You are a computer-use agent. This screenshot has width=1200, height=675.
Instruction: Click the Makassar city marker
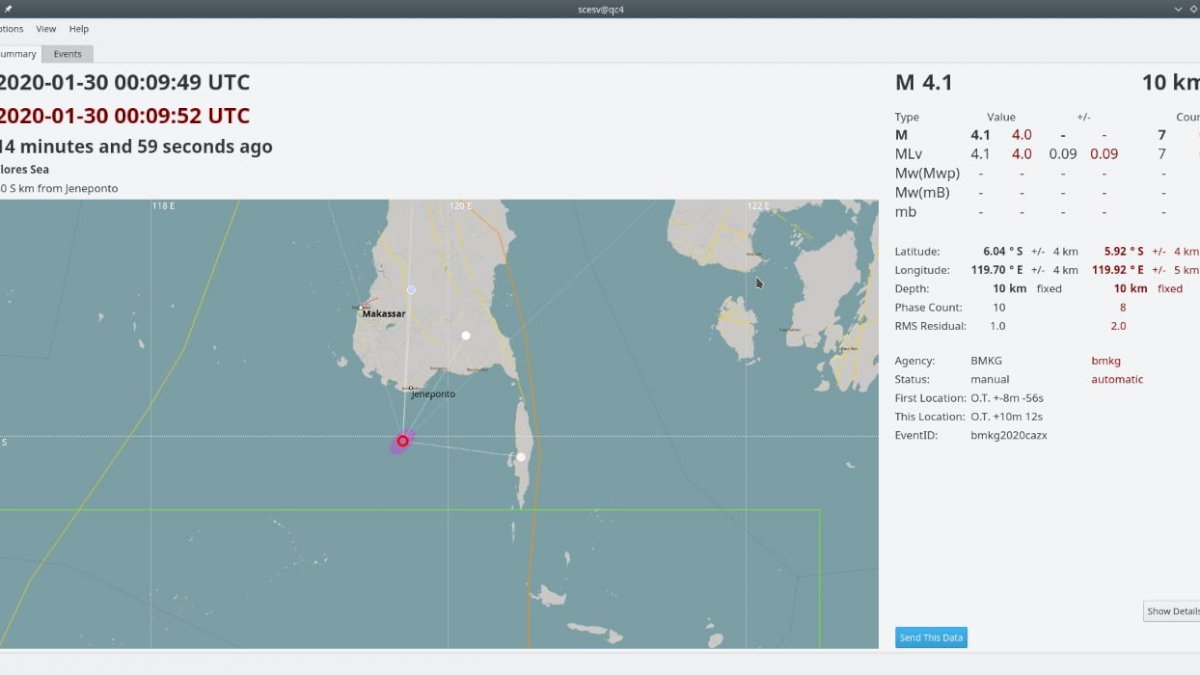[361, 307]
